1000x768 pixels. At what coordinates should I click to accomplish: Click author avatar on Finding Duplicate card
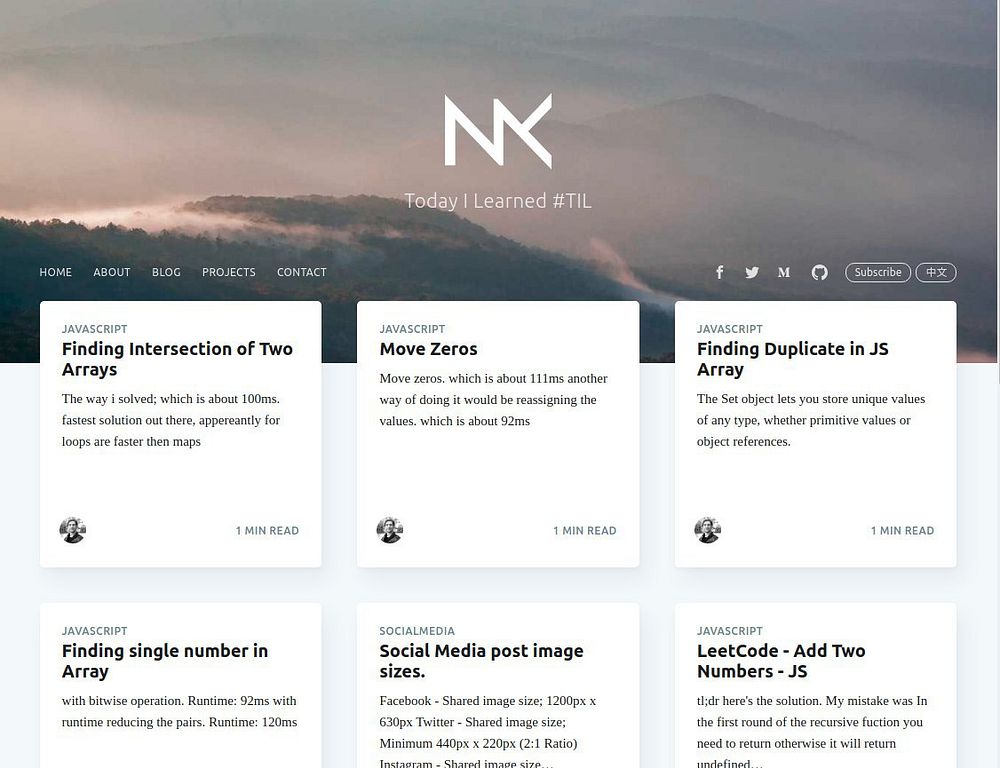[707, 530]
